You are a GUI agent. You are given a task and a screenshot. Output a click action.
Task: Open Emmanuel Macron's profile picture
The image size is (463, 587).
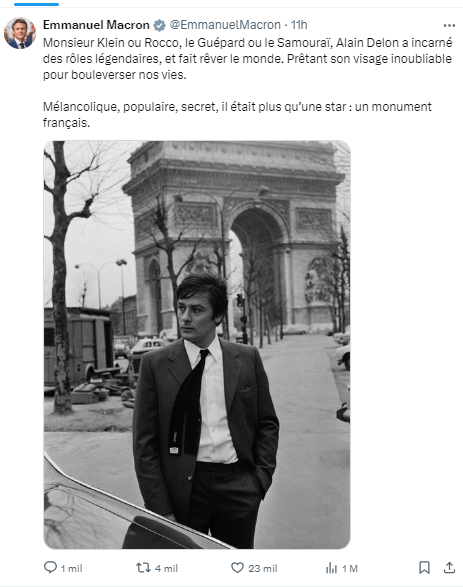20,33
